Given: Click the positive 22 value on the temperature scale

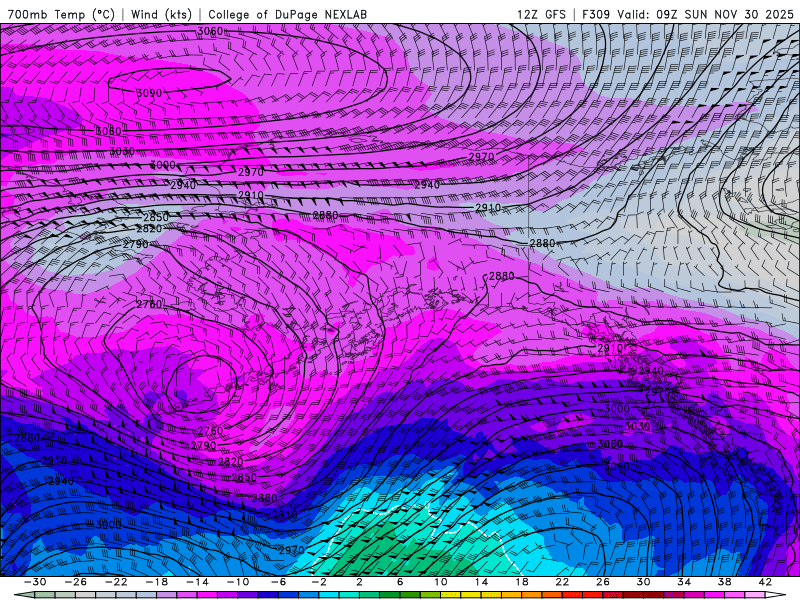Looking at the screenshot, I should [x=562, y=582].
